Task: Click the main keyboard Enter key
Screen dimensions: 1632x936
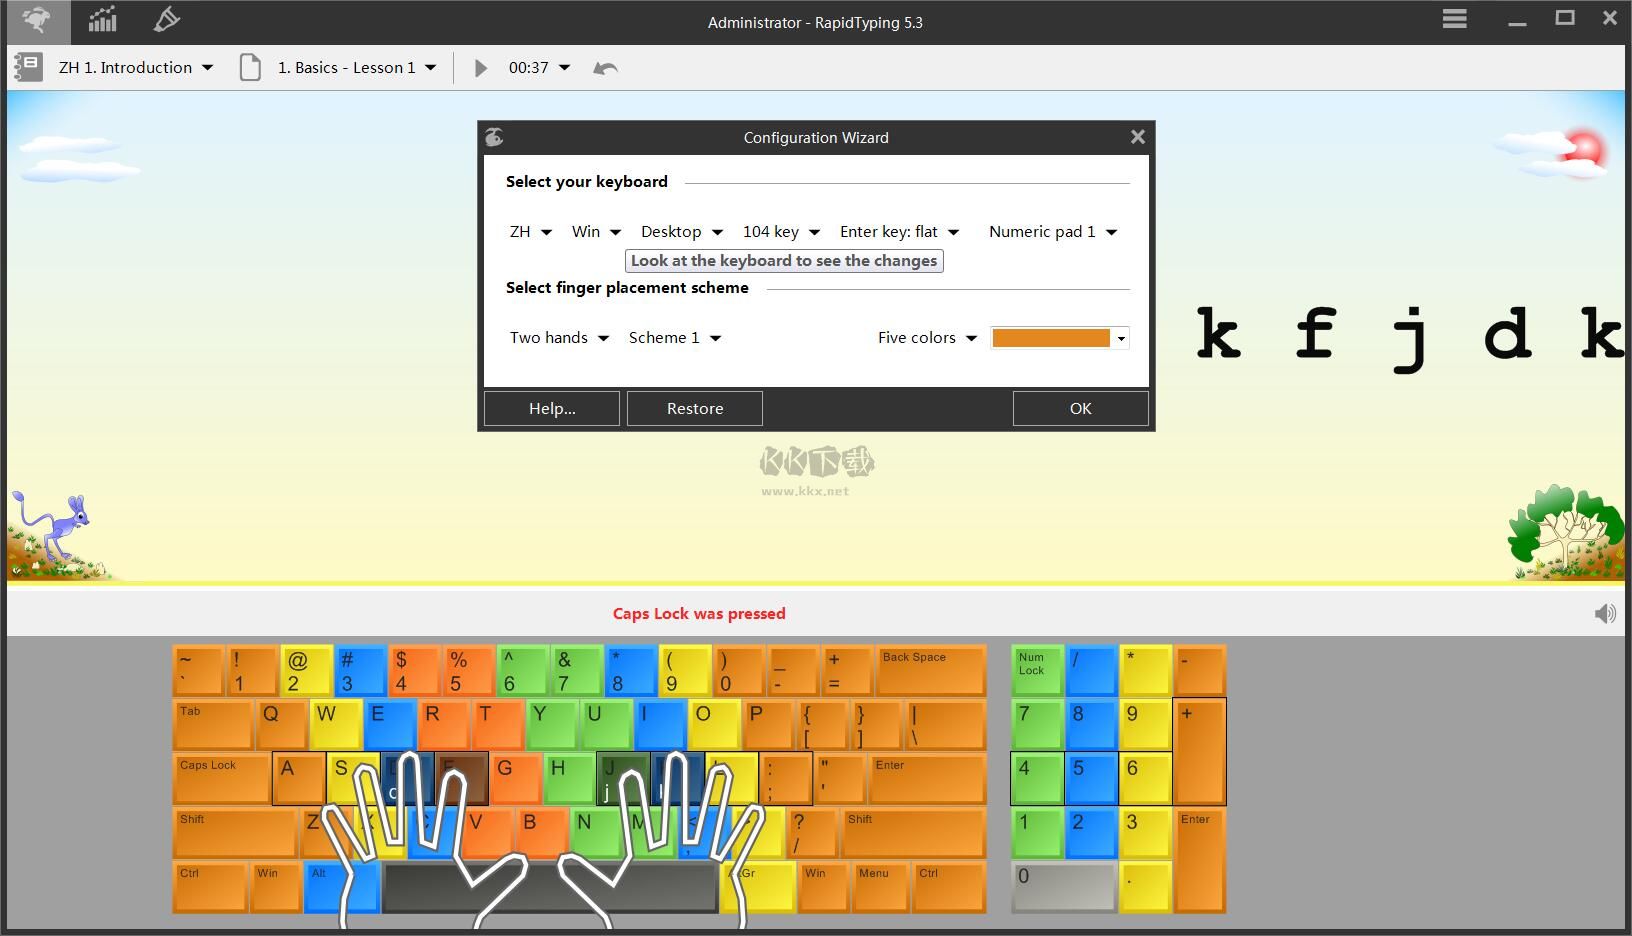Action: [x=927, y=779]
